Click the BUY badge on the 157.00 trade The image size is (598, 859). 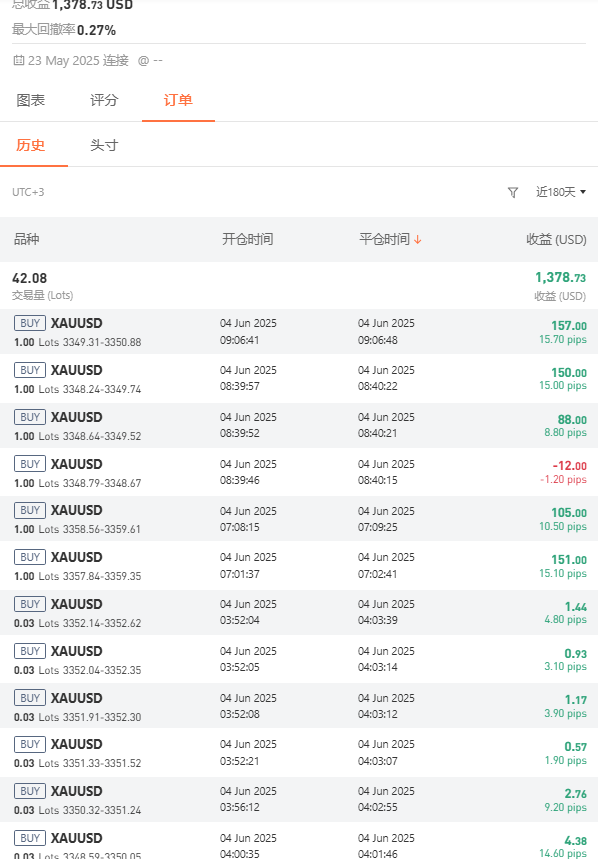[x=30, y=323]
